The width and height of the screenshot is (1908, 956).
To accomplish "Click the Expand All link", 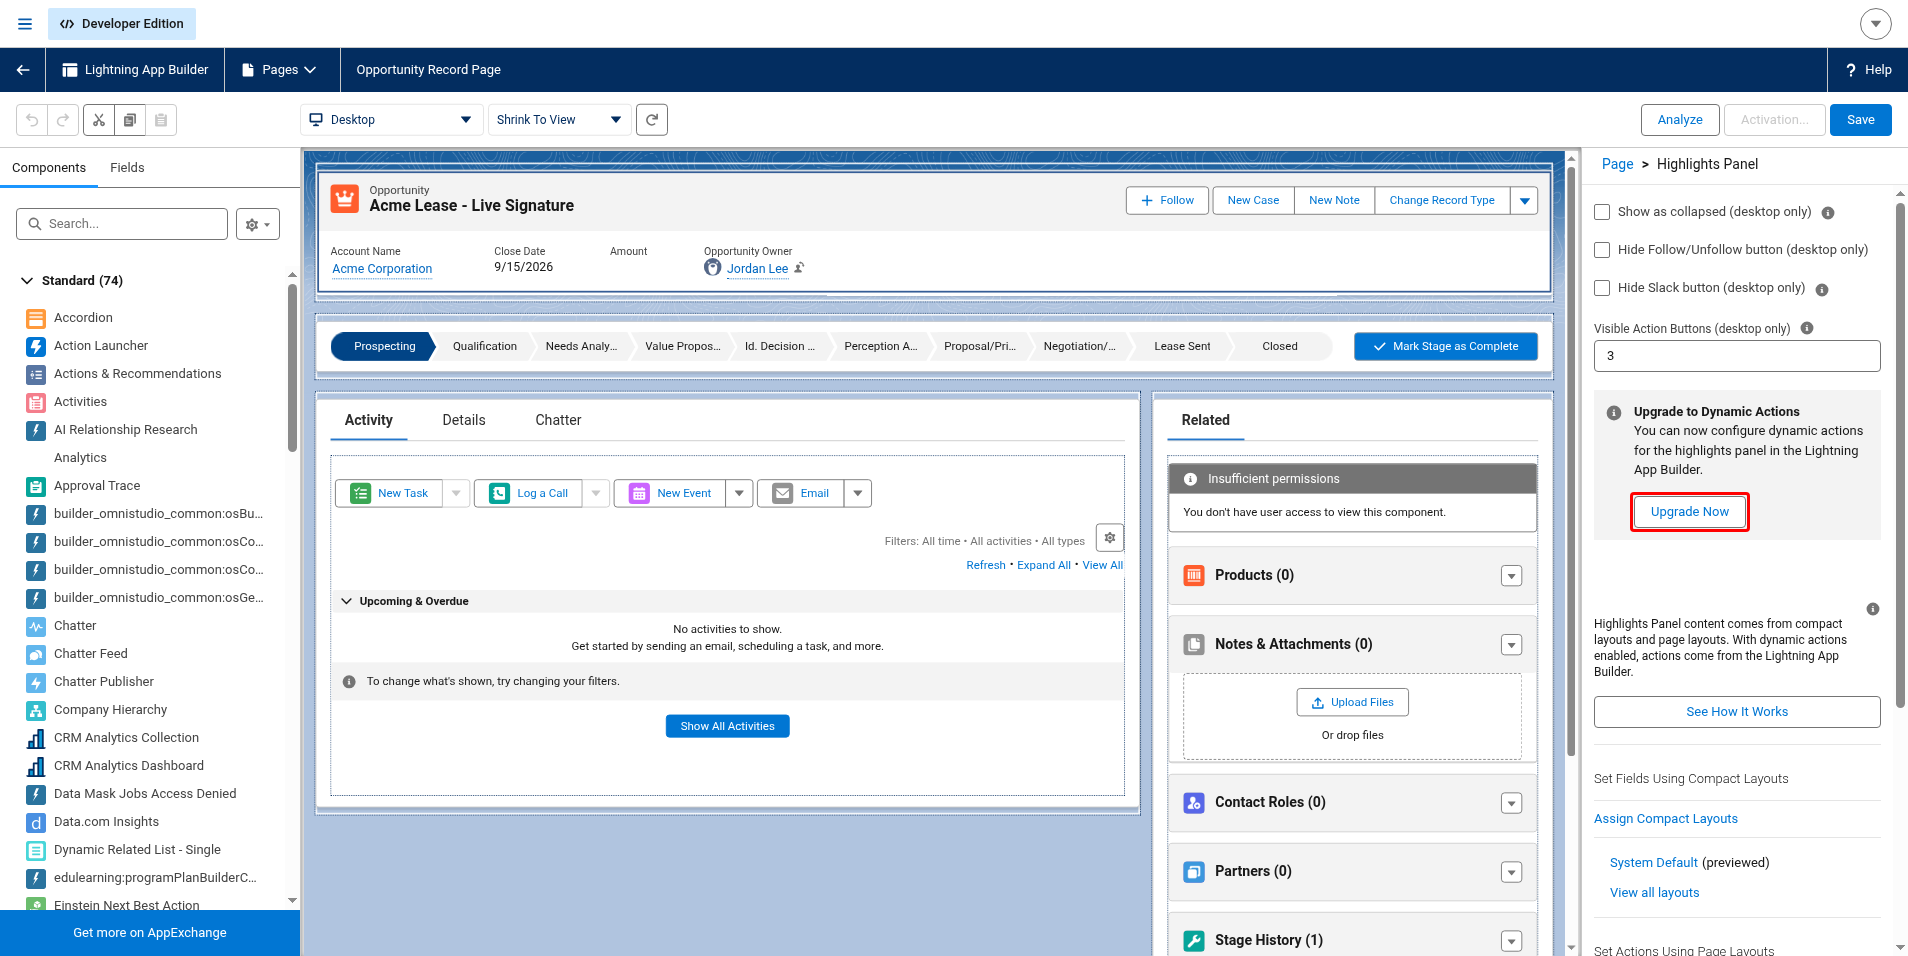I will 1044,565.
